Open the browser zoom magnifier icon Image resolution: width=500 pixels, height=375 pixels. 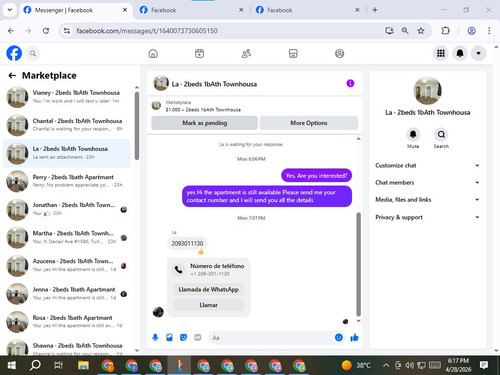pos(405,31)
